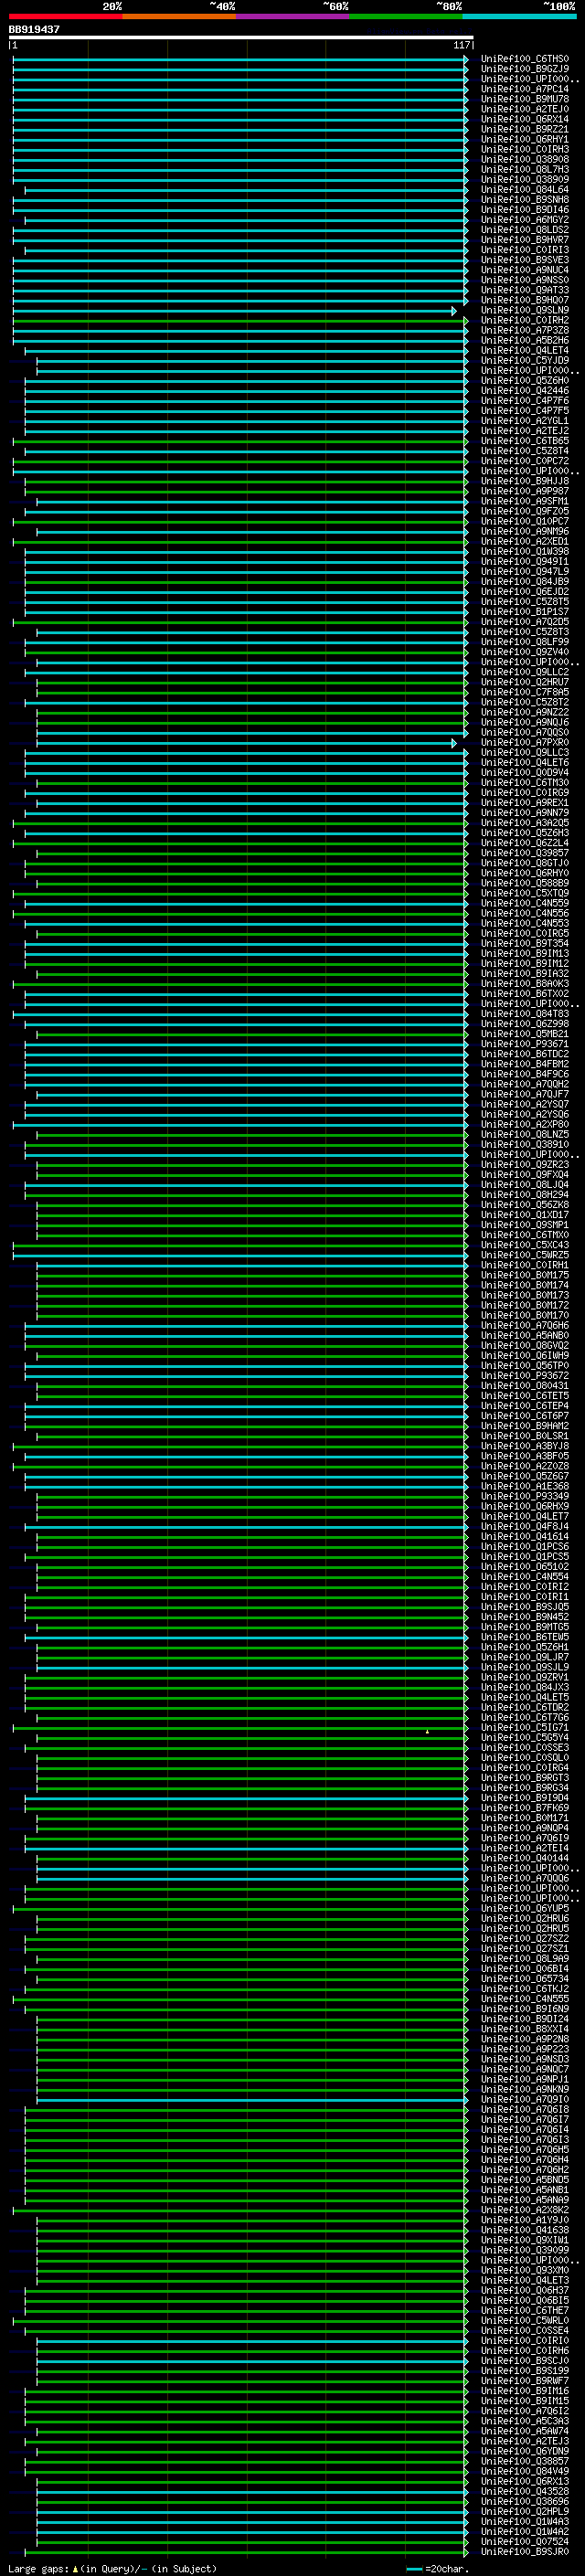The width and height of the screenshot is (585, 2576).
Task: Select label UniRef100_Q38908
Action: pos(525,159)
